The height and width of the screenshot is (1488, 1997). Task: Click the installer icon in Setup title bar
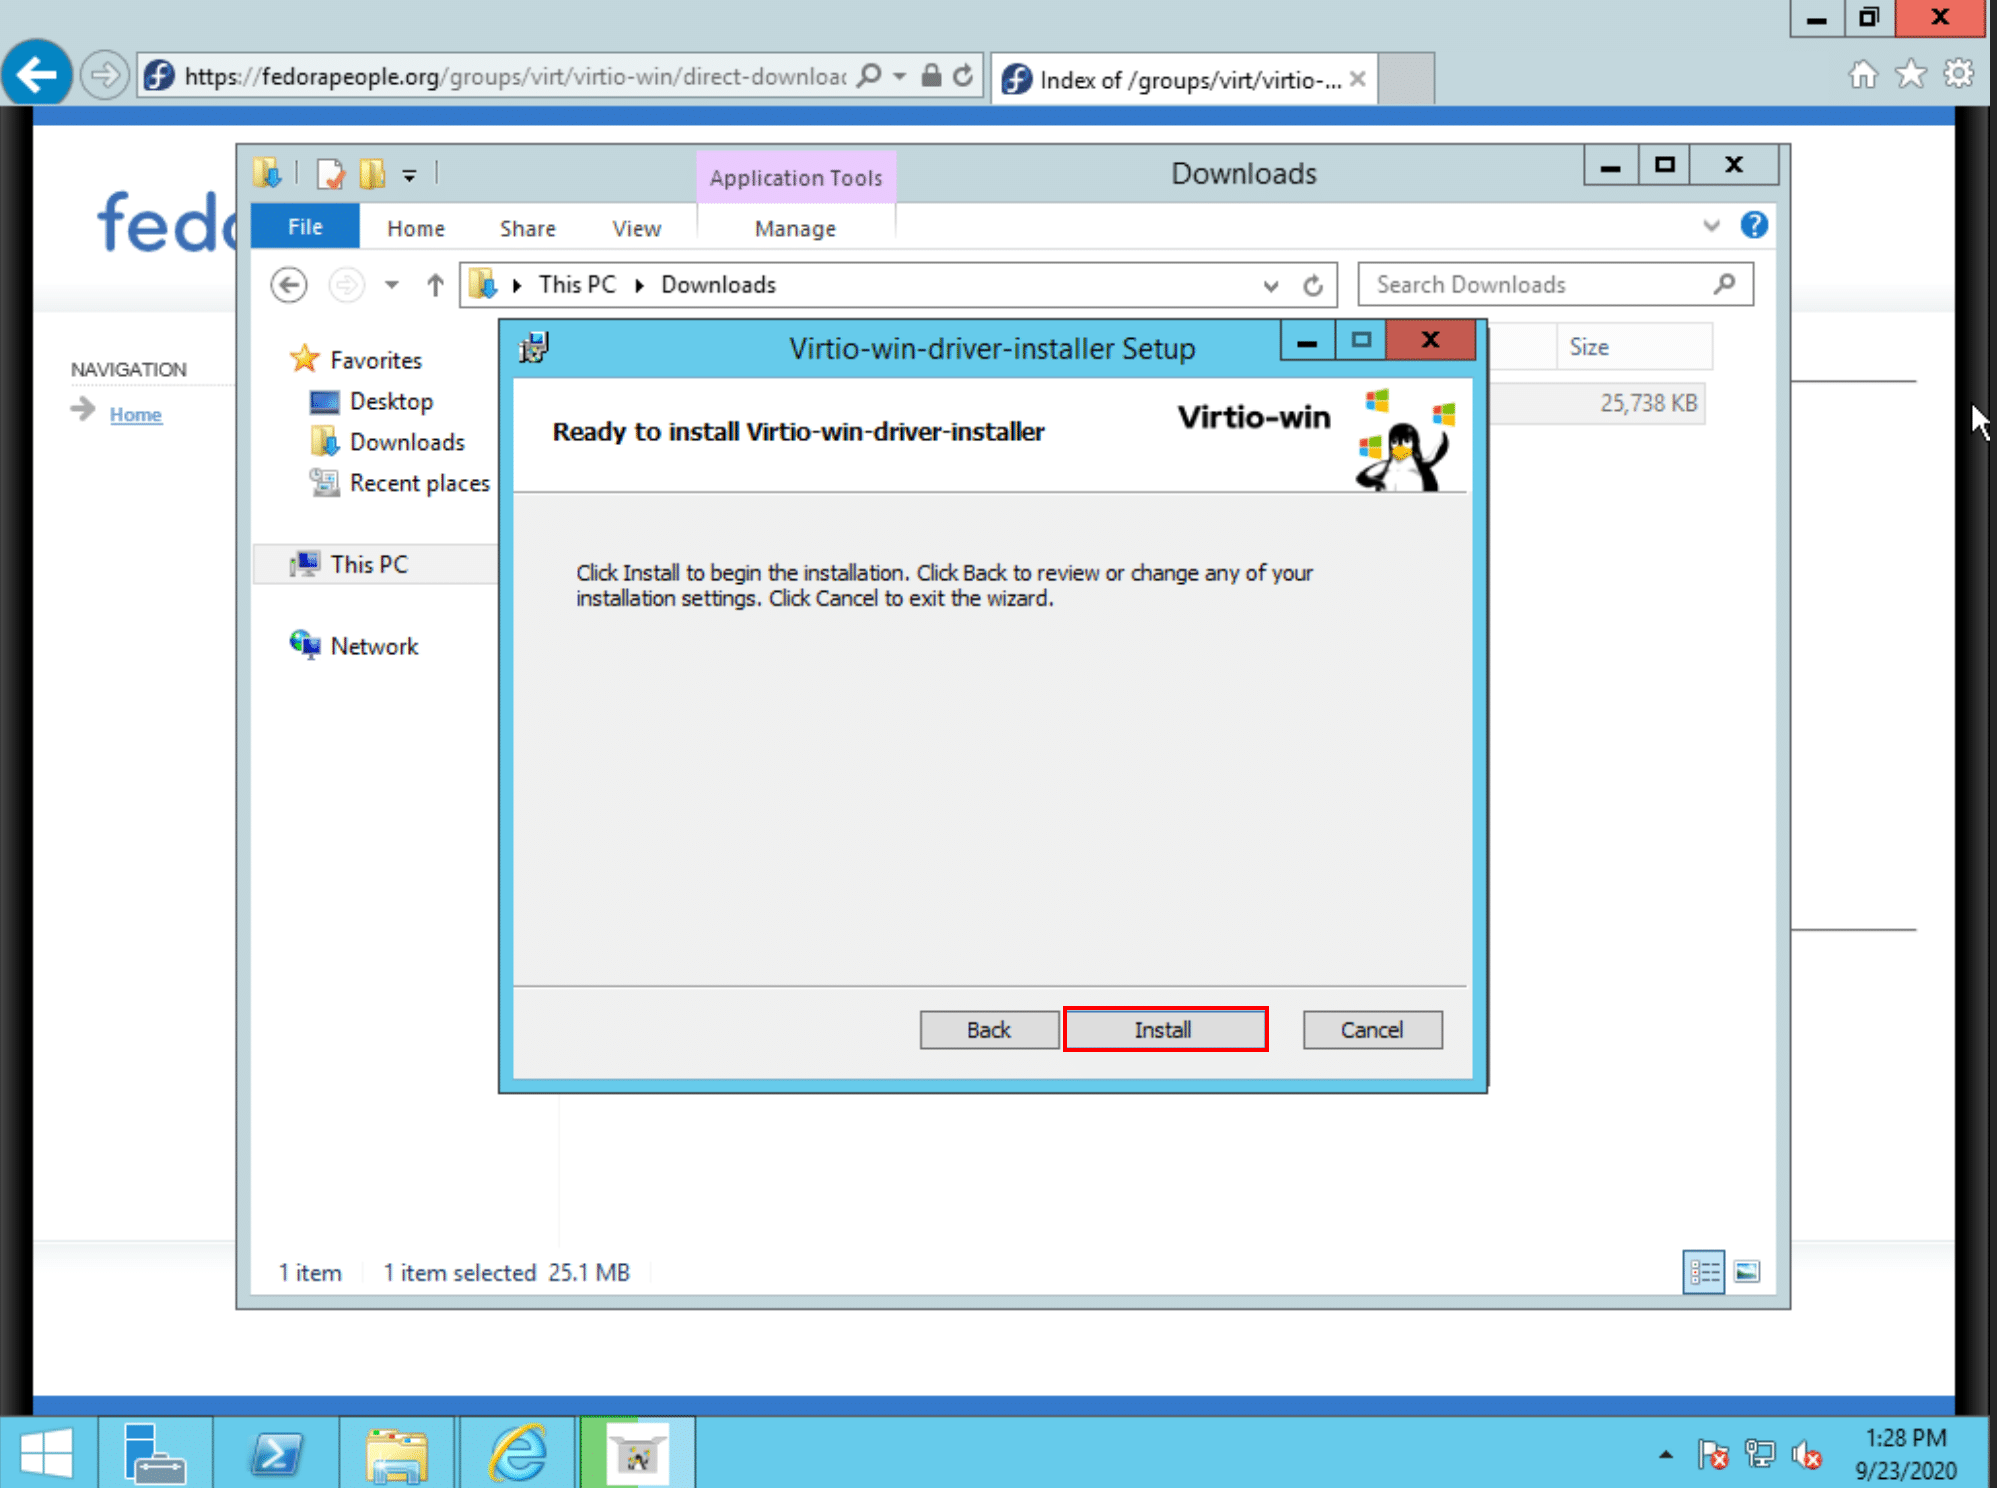pos(534,347)
